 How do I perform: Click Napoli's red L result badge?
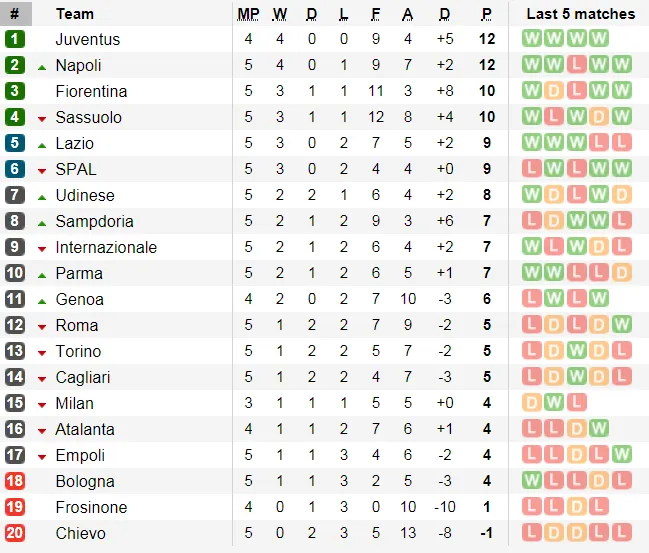tap(577, 65)
